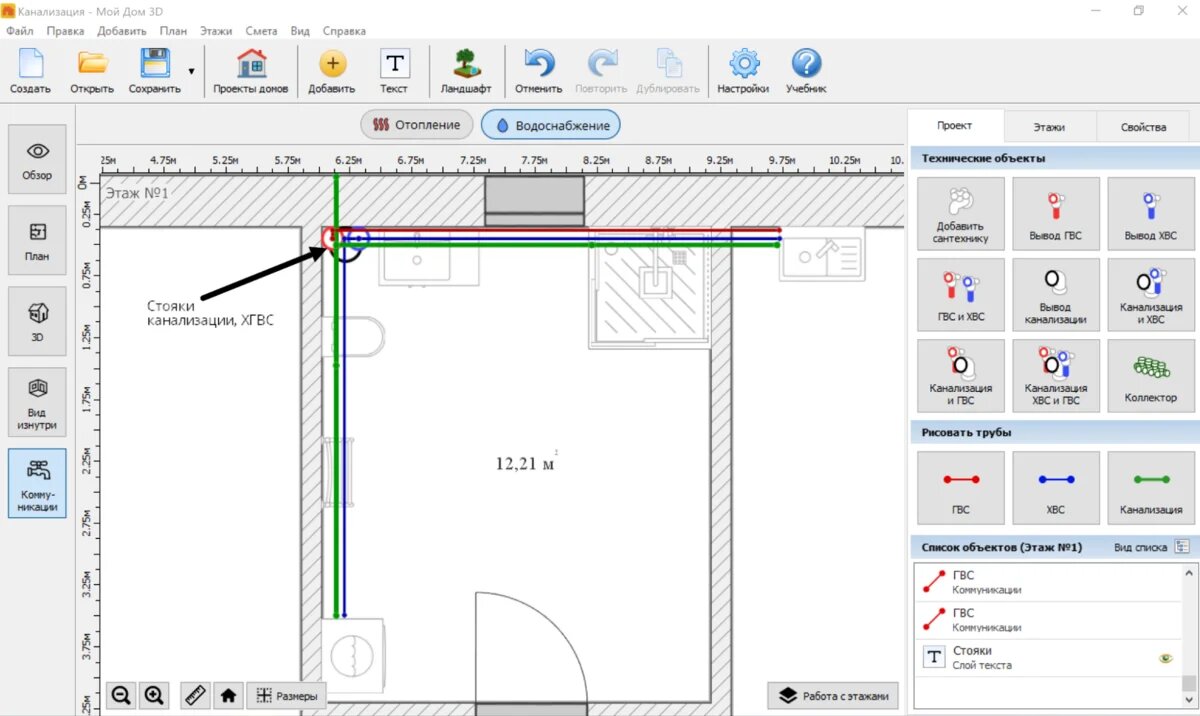Image resolution: width=1200 pixels, height=716 pixels.
Task: Click the room area 12,21 м label
Action: (526, 463)
